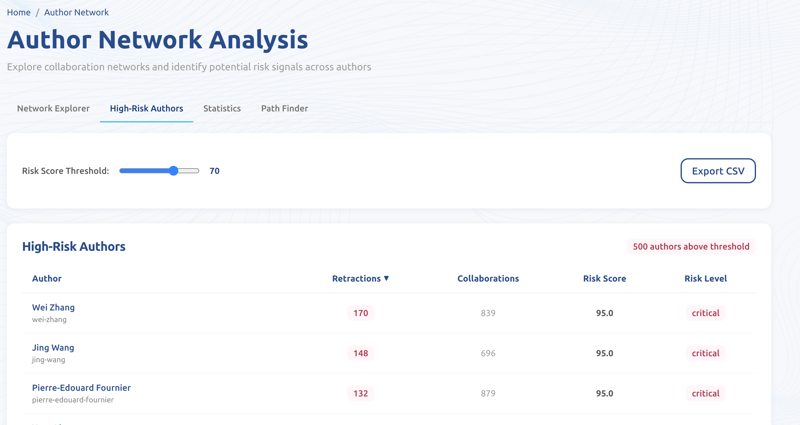Screen dimensions: 800x425
Task: Open the Statistics tab
Action: click(222, 108)
